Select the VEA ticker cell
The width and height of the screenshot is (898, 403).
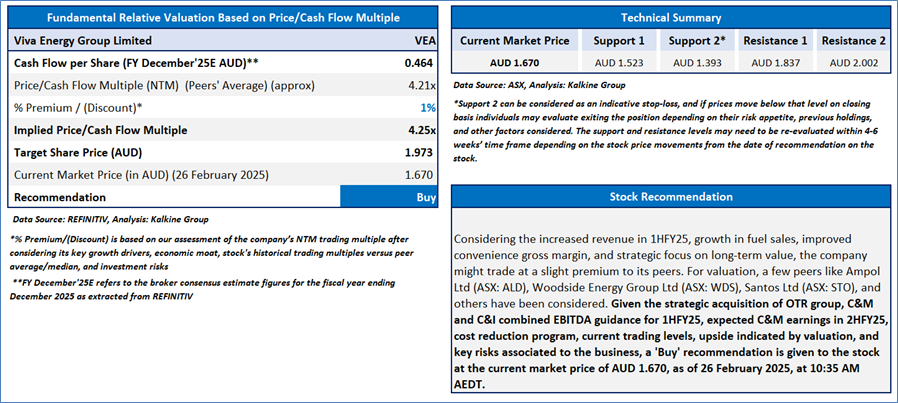[x=424, y=41]
